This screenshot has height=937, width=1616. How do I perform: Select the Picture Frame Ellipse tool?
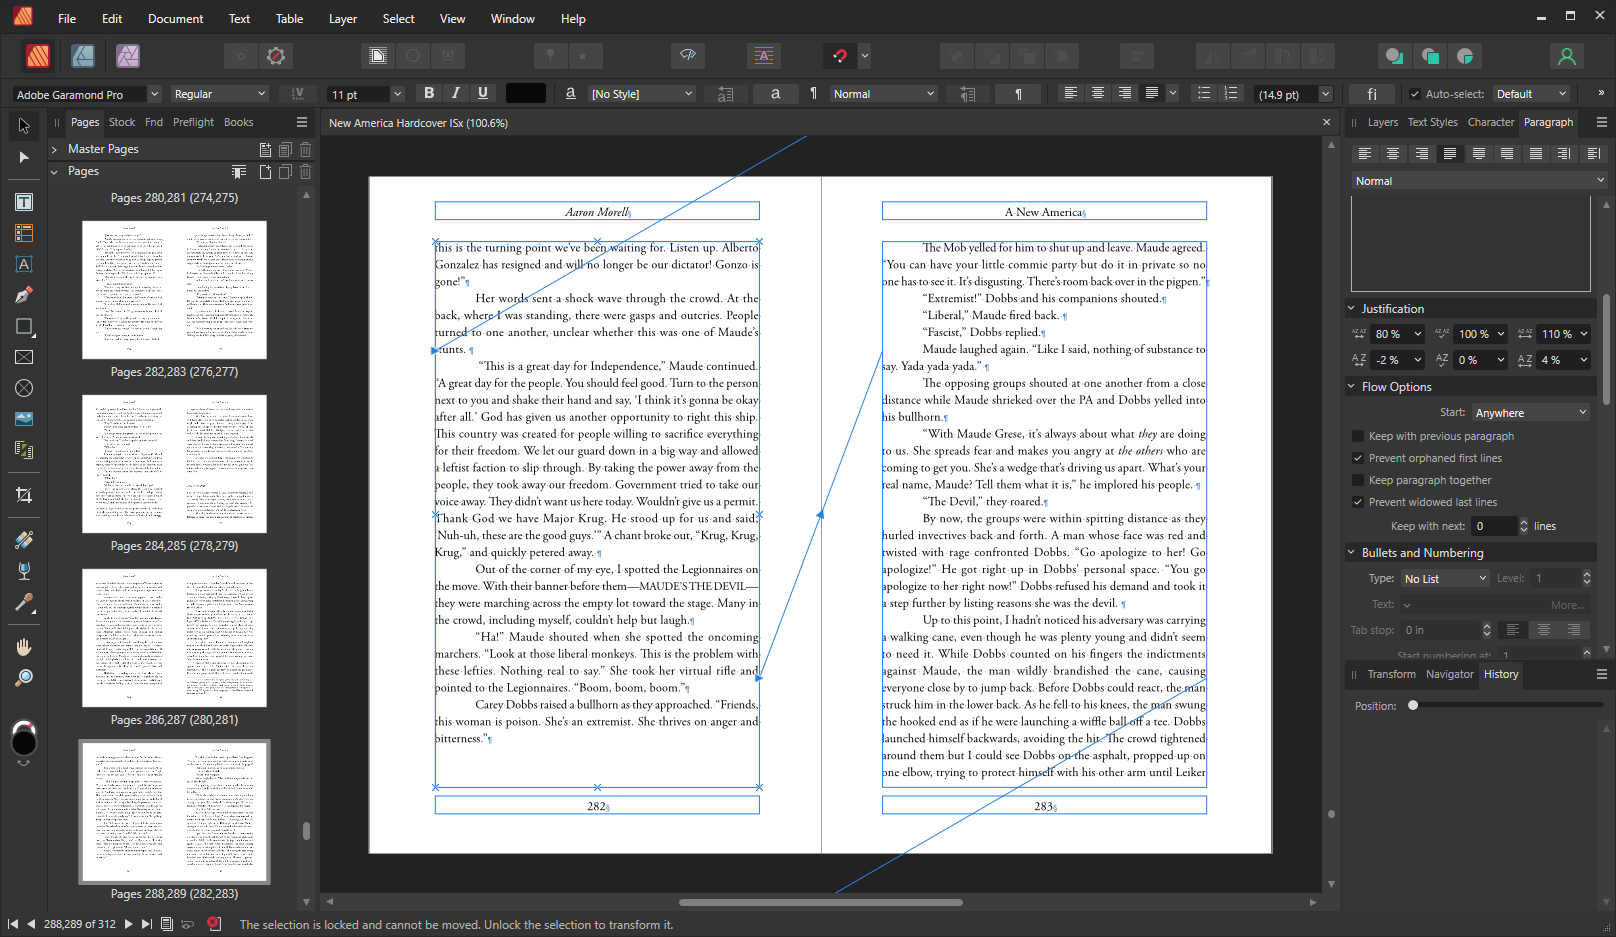click(24, 388)
